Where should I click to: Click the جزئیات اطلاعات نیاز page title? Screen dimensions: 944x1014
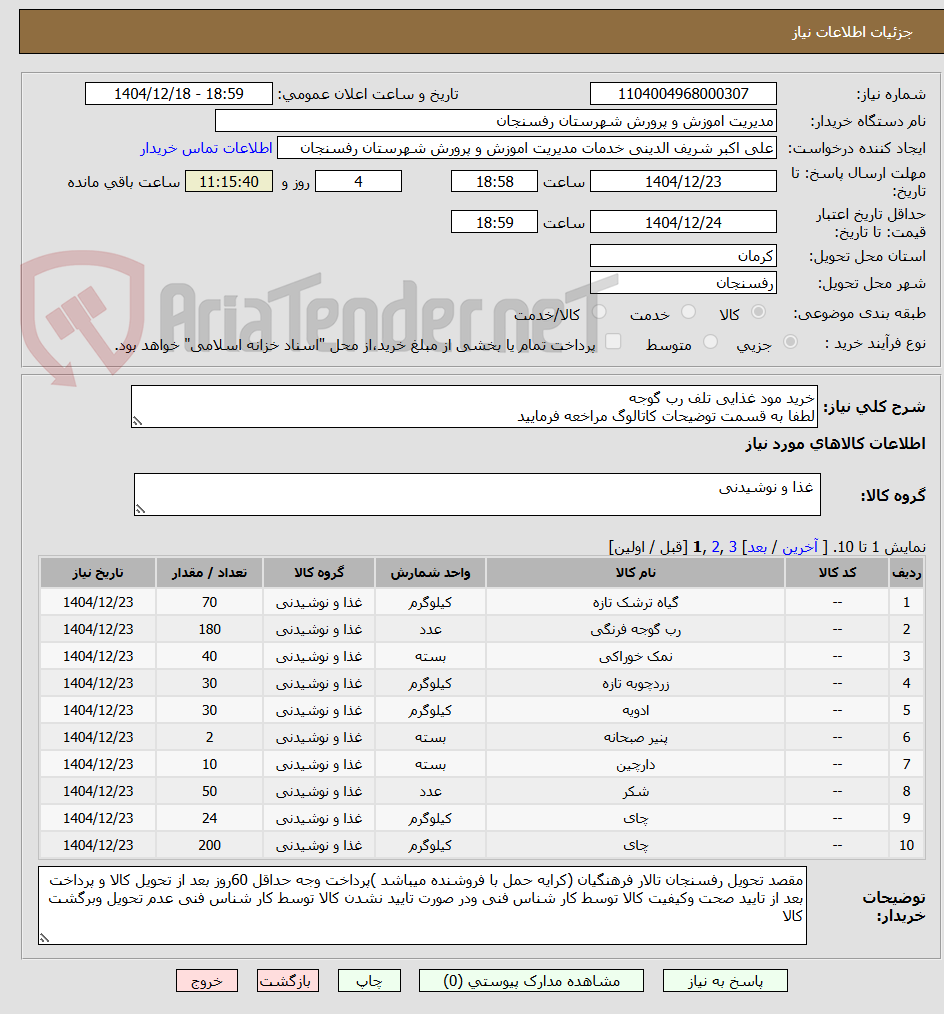pyautogui.click(x=852, y=32)
